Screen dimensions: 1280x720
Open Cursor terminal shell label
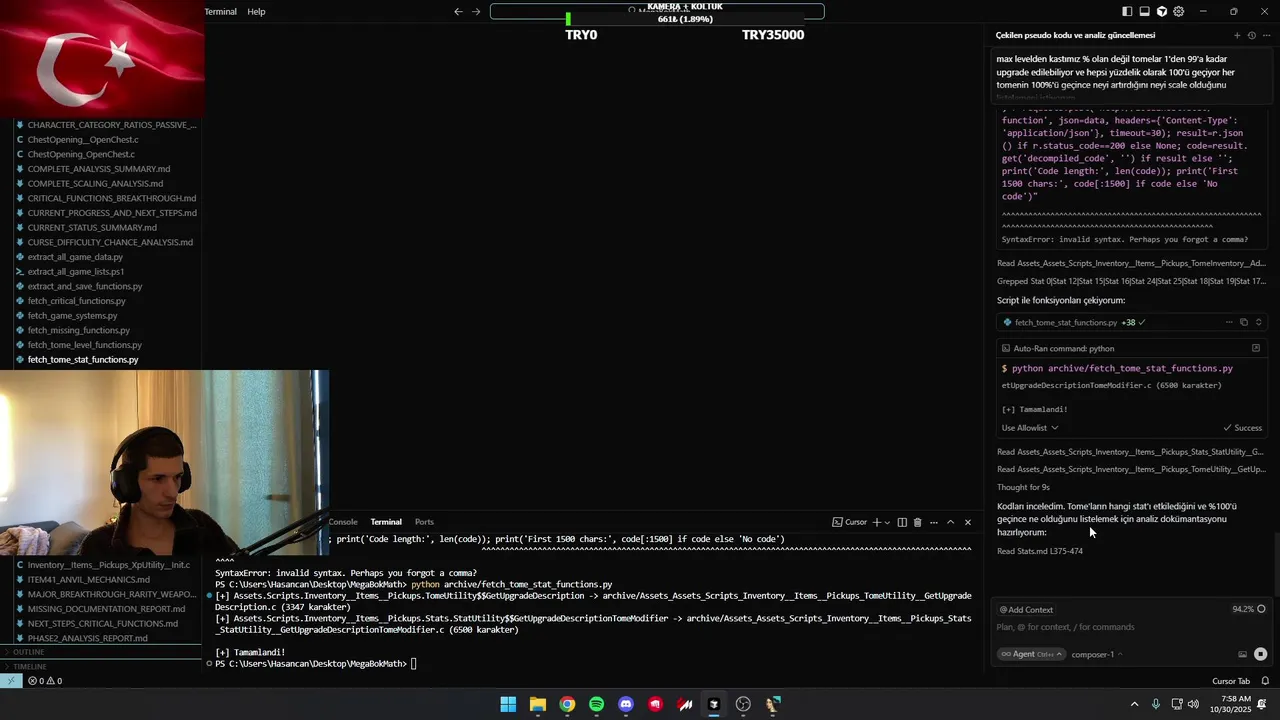click(850, 522)
